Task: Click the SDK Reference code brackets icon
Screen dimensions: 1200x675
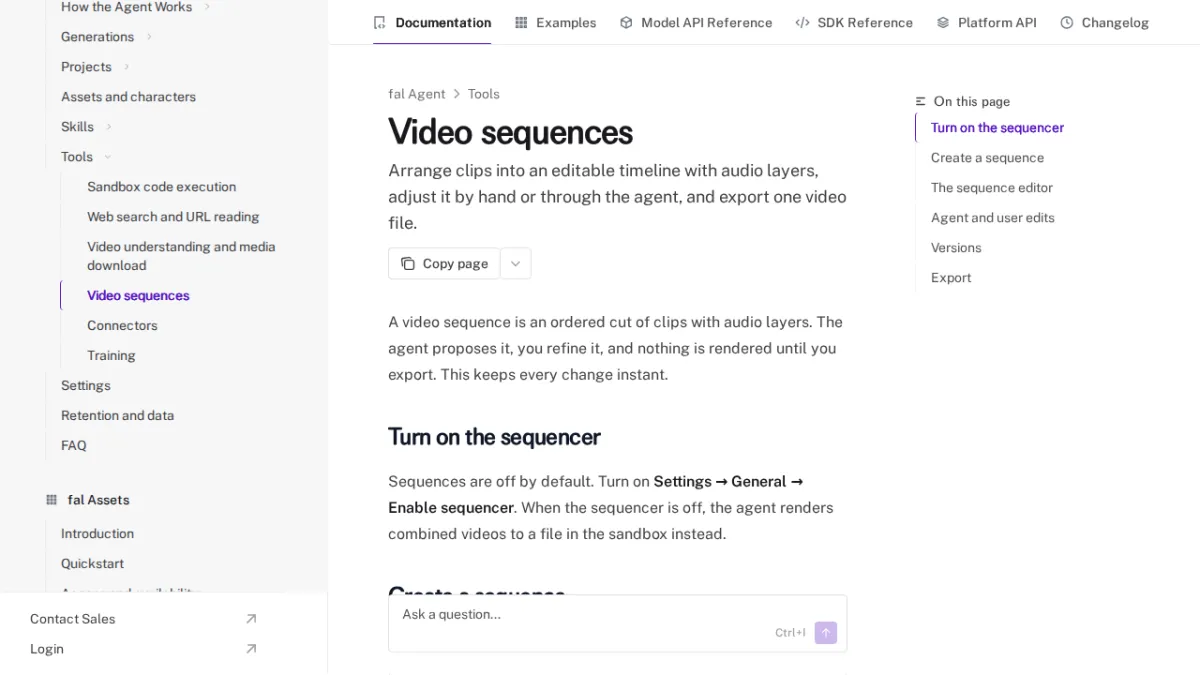Action: pyautogui.click(x=802, y=22)
